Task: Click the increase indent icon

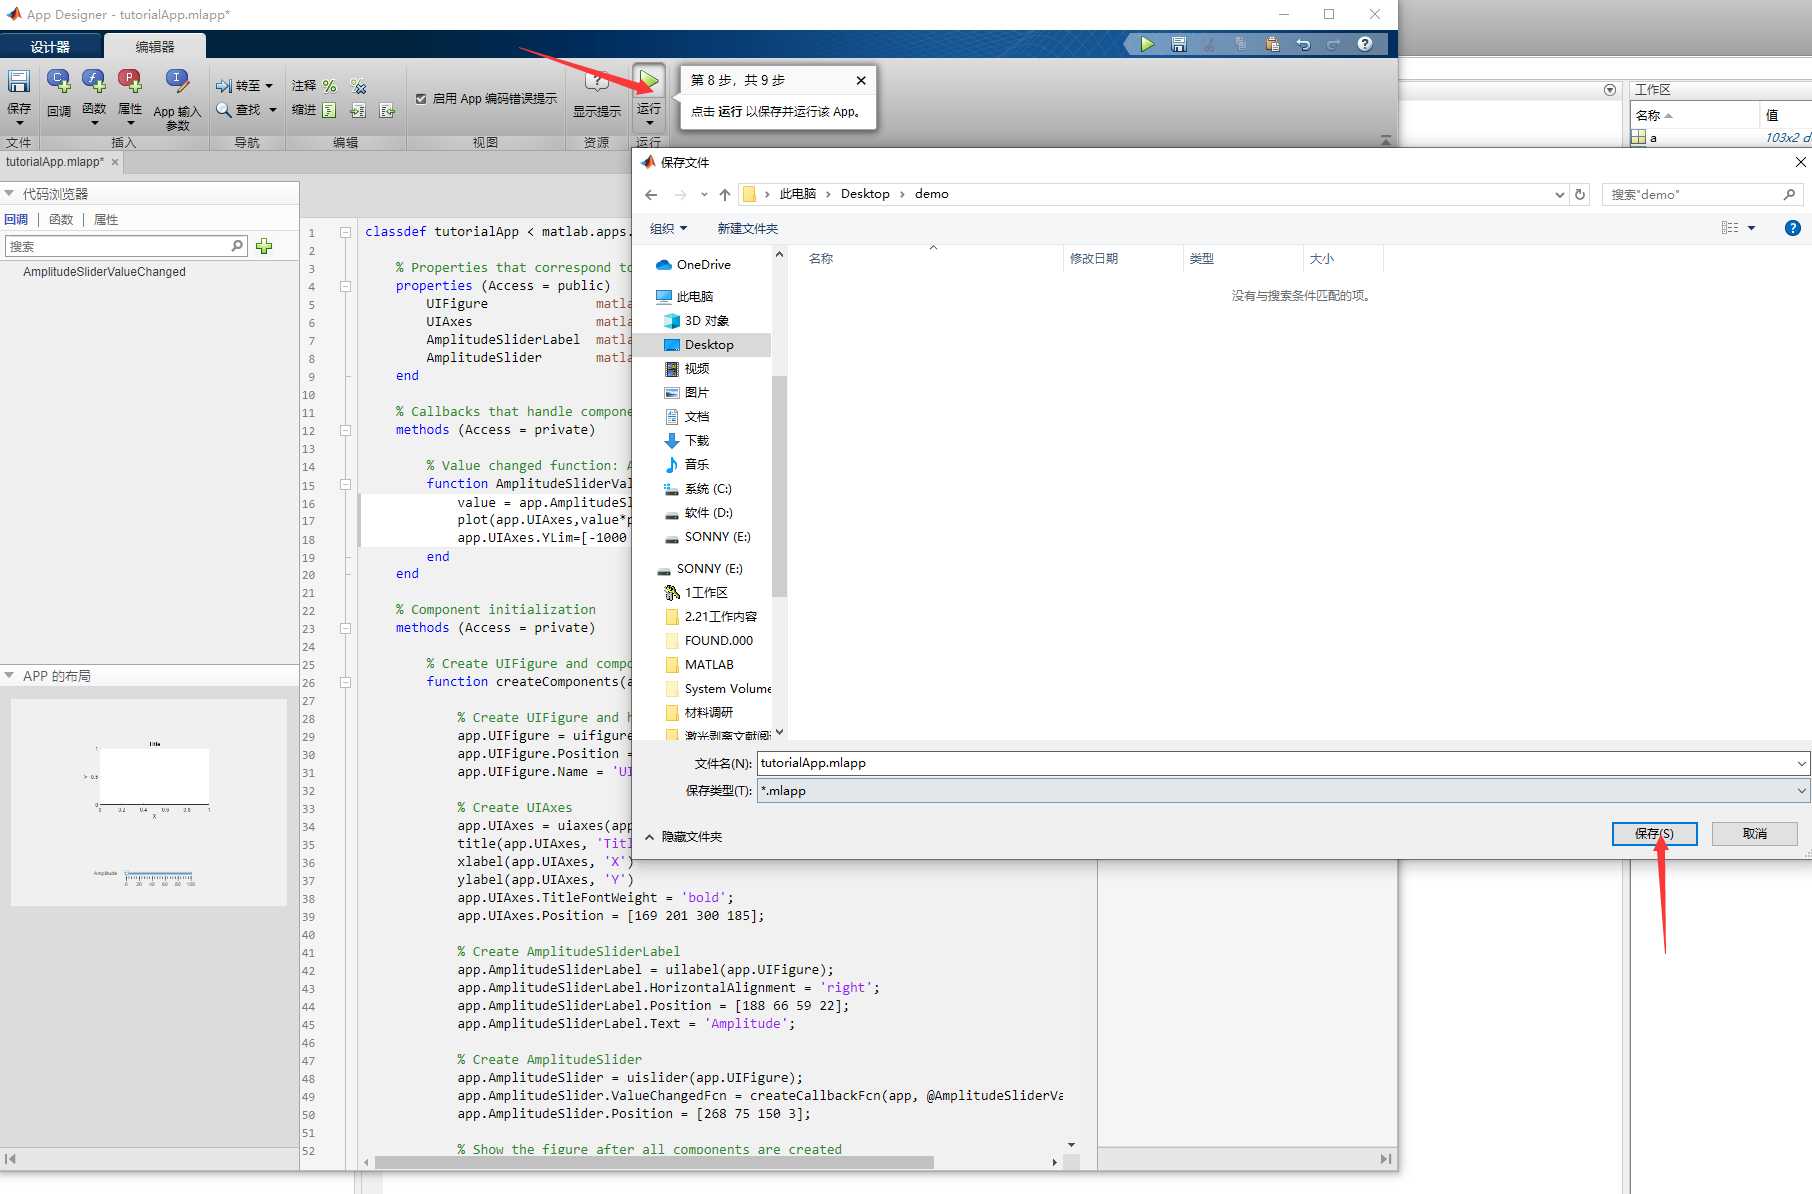Action: [358, 110]
